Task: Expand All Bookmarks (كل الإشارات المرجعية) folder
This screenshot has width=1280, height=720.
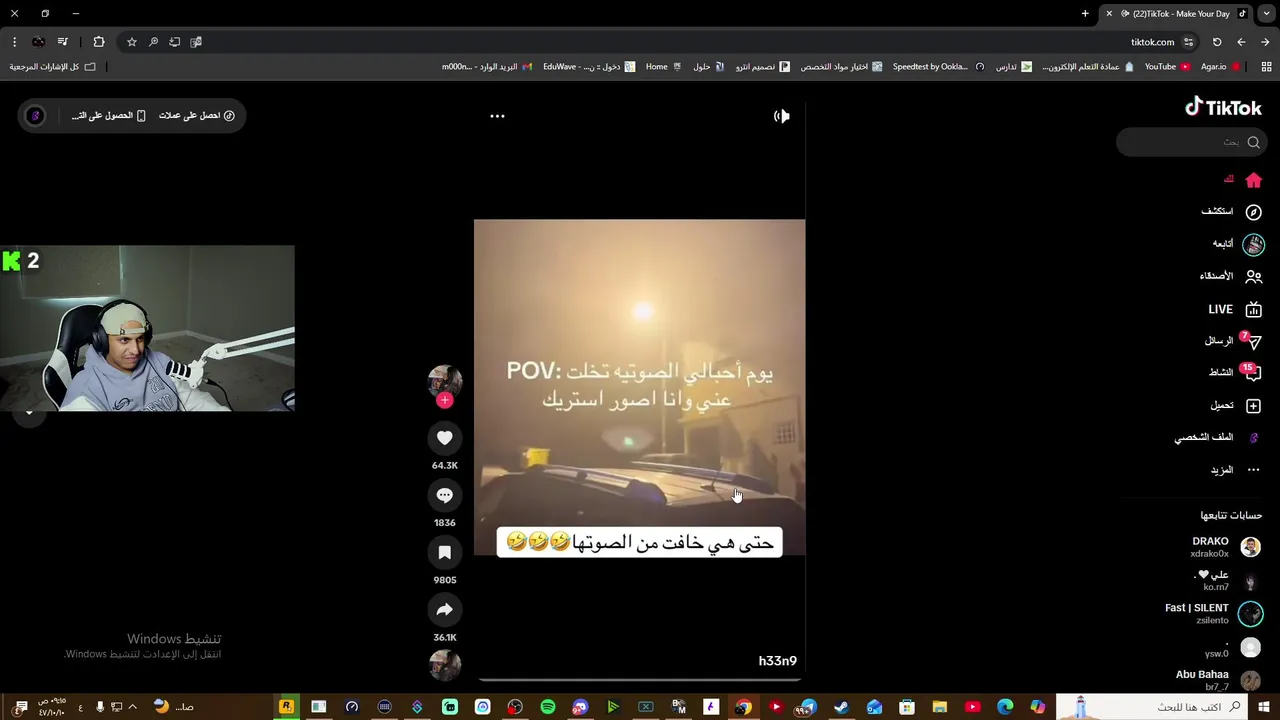Action: tap(52, 67)
